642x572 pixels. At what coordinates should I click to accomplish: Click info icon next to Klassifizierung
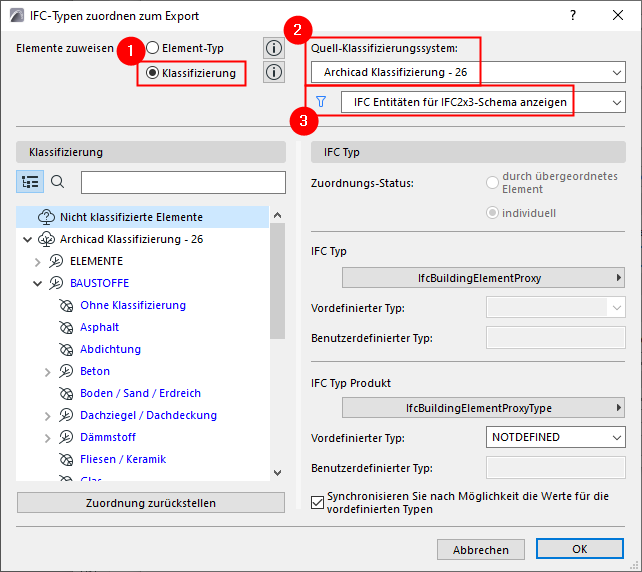pos(274,72)
